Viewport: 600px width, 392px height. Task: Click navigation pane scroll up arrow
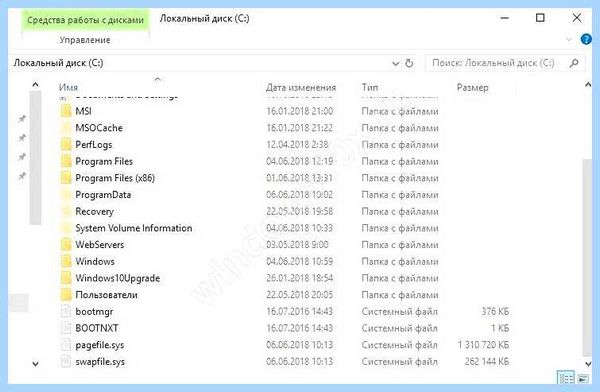35,85
